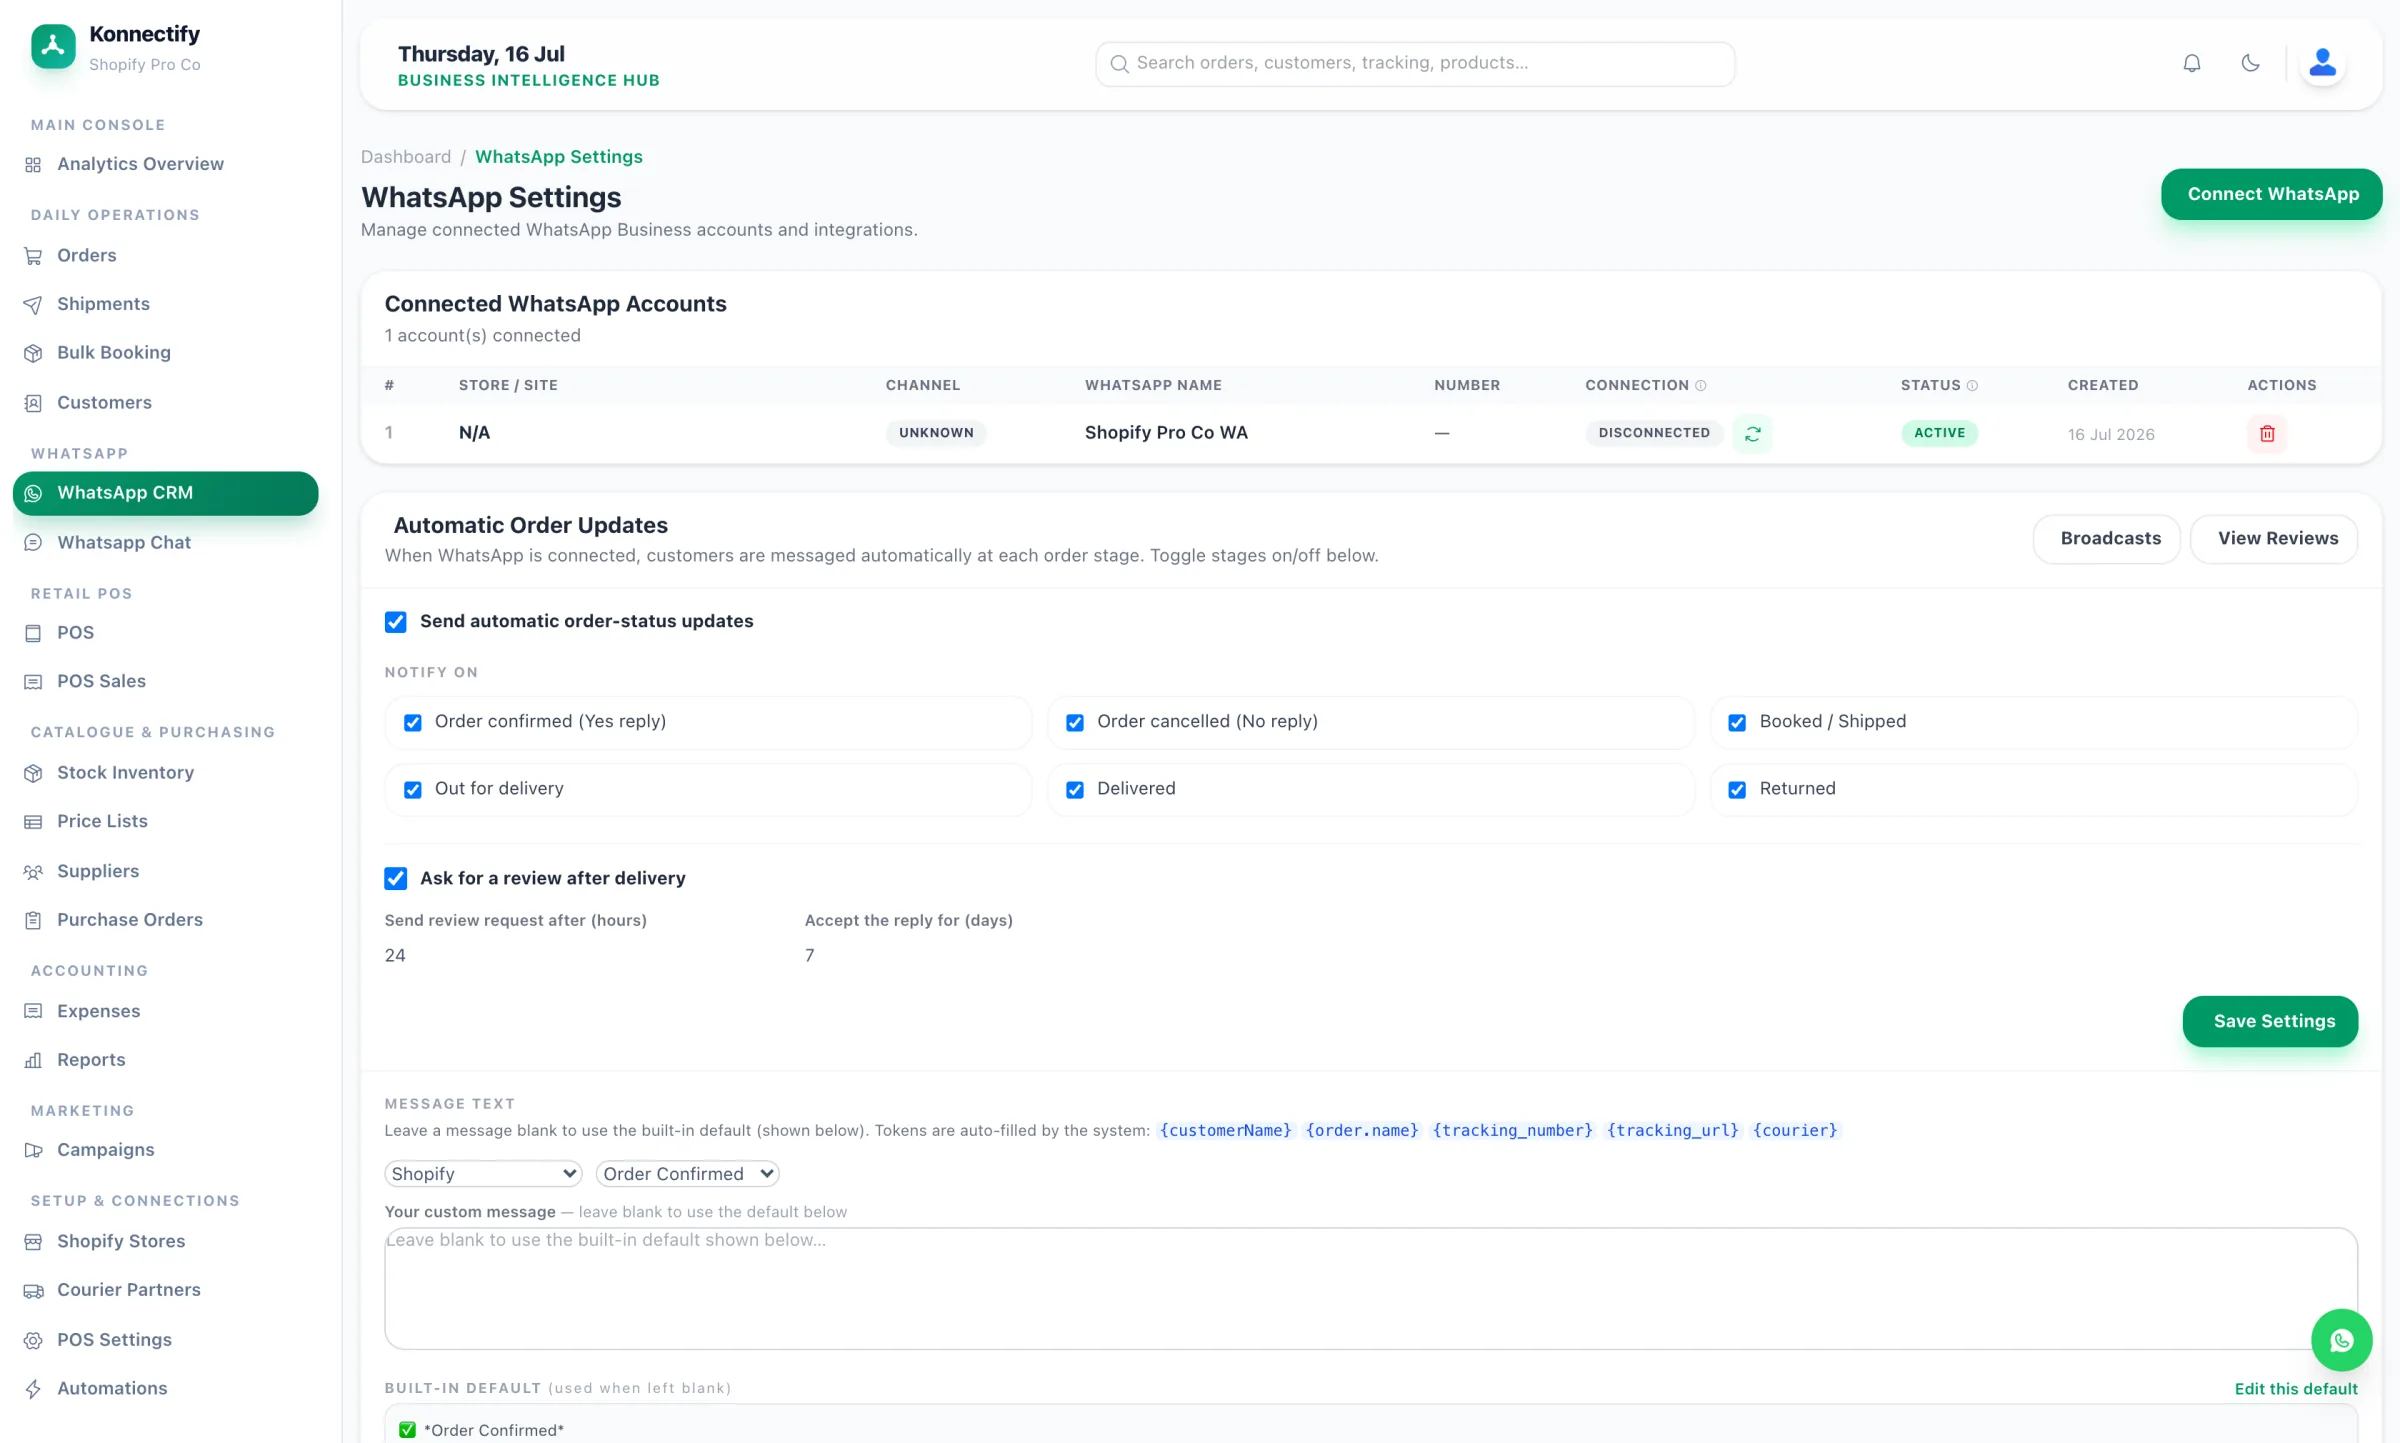
Task: Toggle Returned notification checkbox
Action: [x=1737, y=790]
